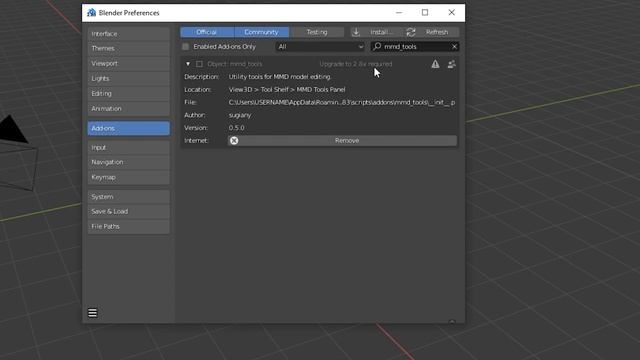Enable the Object: mmd_tools add-on checkbox

(199, 64)
